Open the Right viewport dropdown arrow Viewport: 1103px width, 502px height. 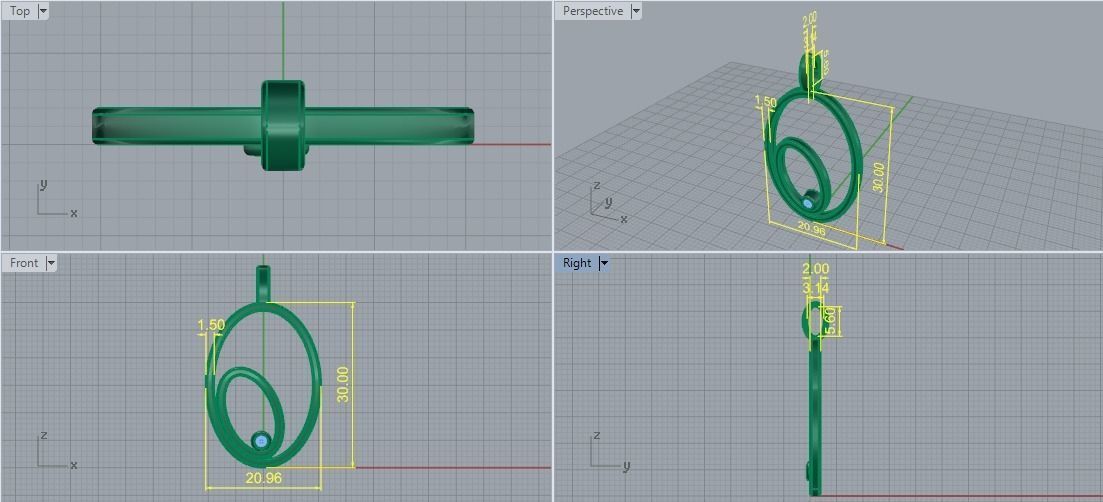[604, 263]
